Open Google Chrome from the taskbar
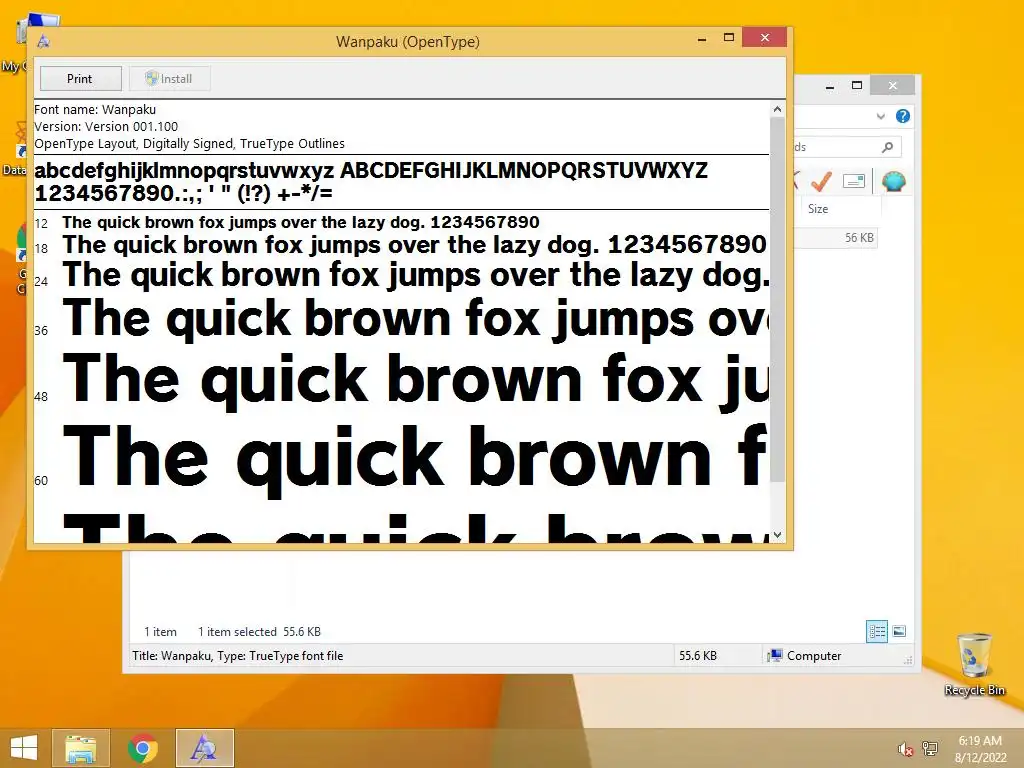The height and width of the screenshot is (768, 1024). [x=142, y=748]
